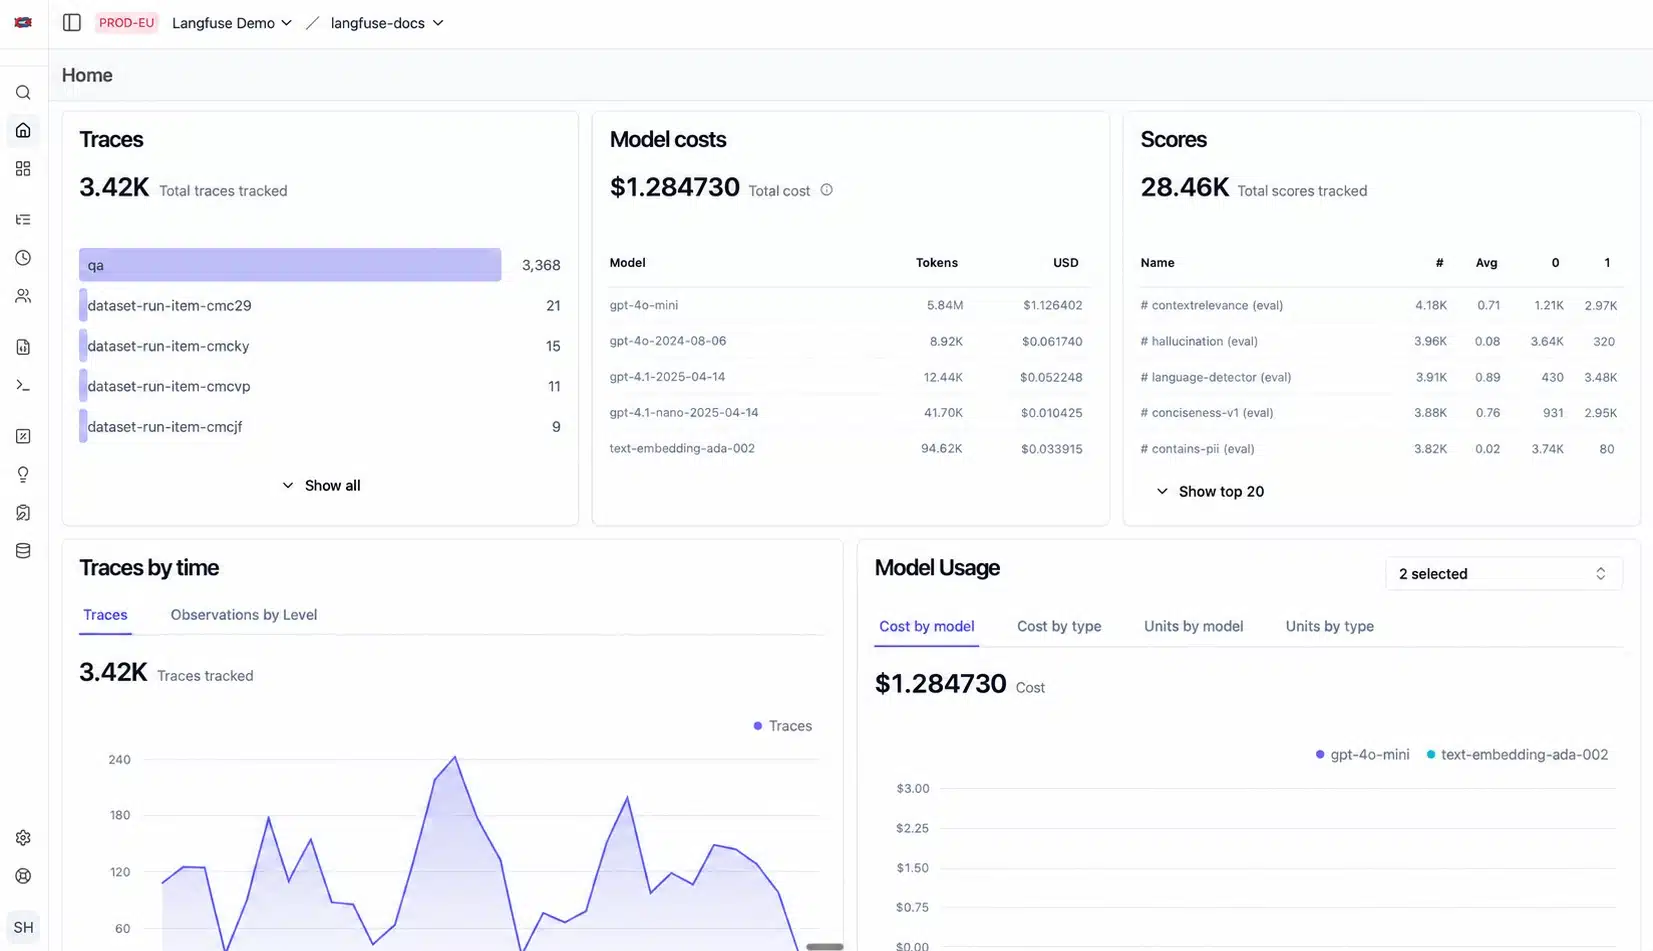The height and width of the screenshot is (951, 1653).
Task: Open the users people icon
Action: coord(23,296)
